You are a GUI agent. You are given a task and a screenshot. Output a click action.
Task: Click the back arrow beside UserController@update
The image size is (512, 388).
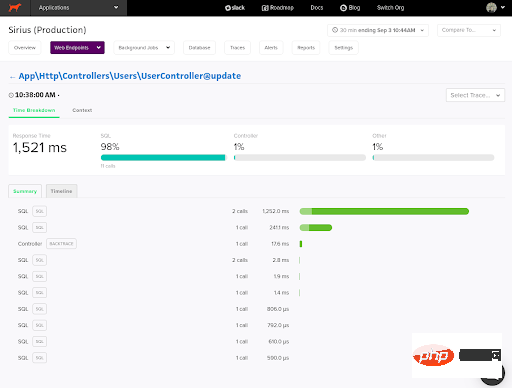point(12,77)
